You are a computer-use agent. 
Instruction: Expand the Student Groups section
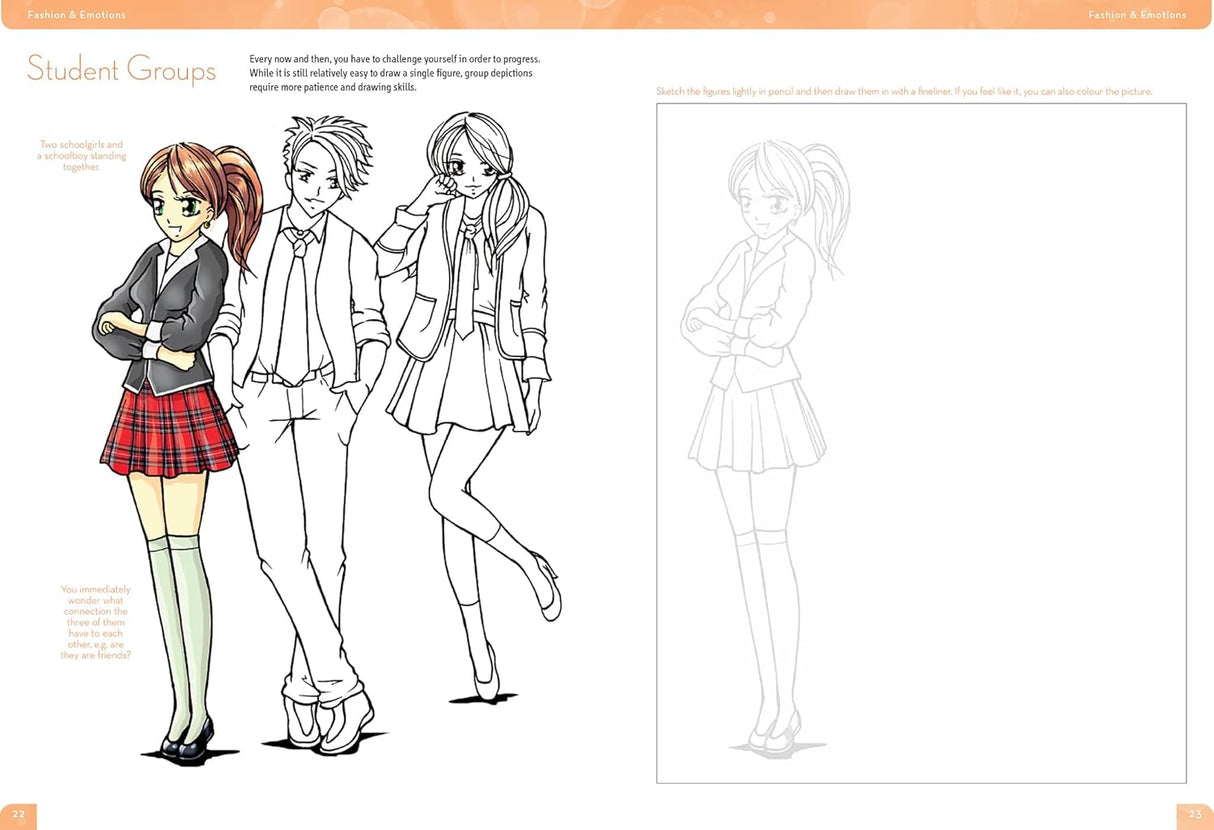tap(121, 70)
